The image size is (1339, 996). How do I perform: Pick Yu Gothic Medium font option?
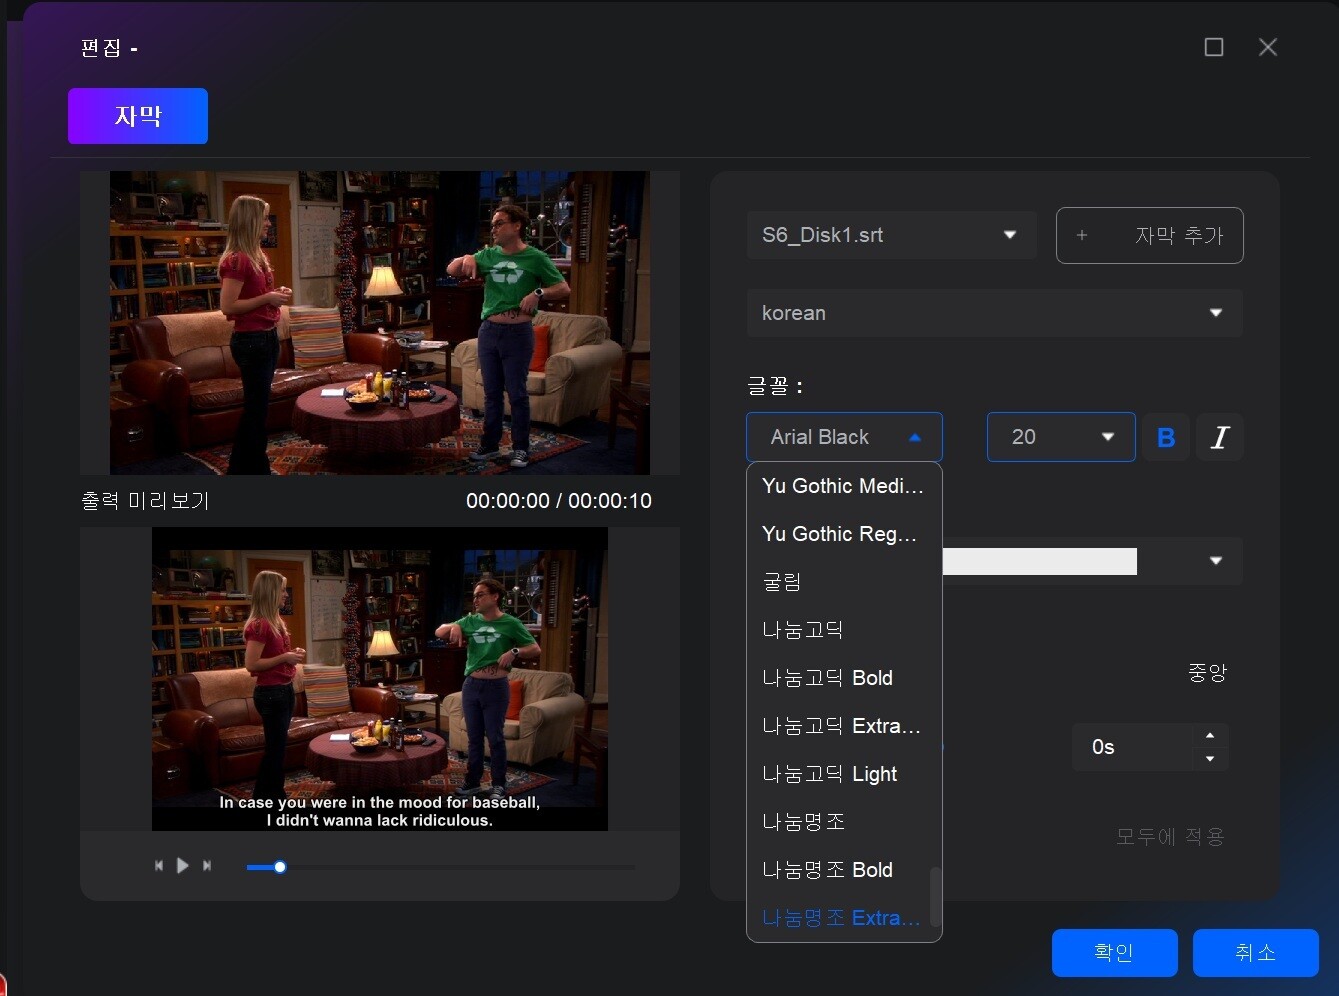pos(842,486)
